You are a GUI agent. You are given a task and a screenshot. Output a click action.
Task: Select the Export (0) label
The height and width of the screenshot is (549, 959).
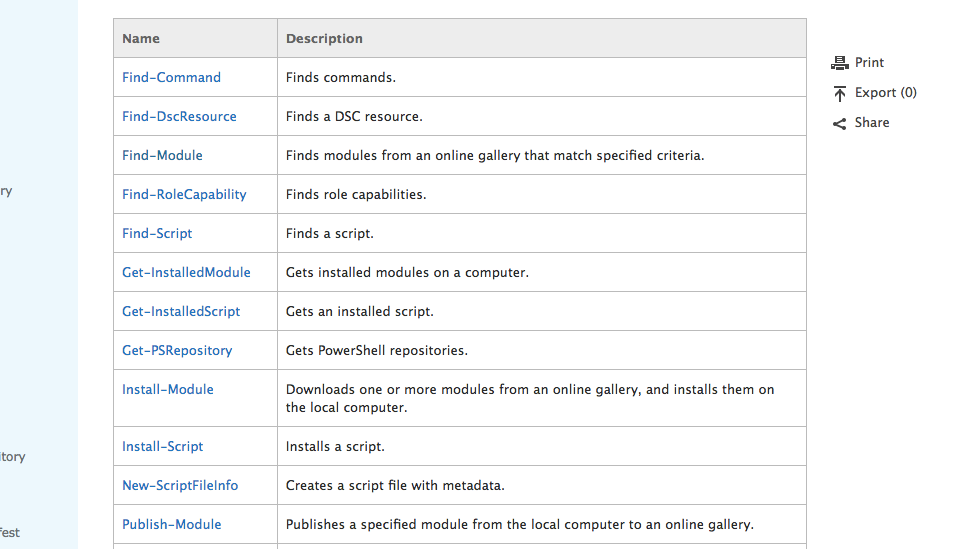pyautogui.click(x=885, y=93)
